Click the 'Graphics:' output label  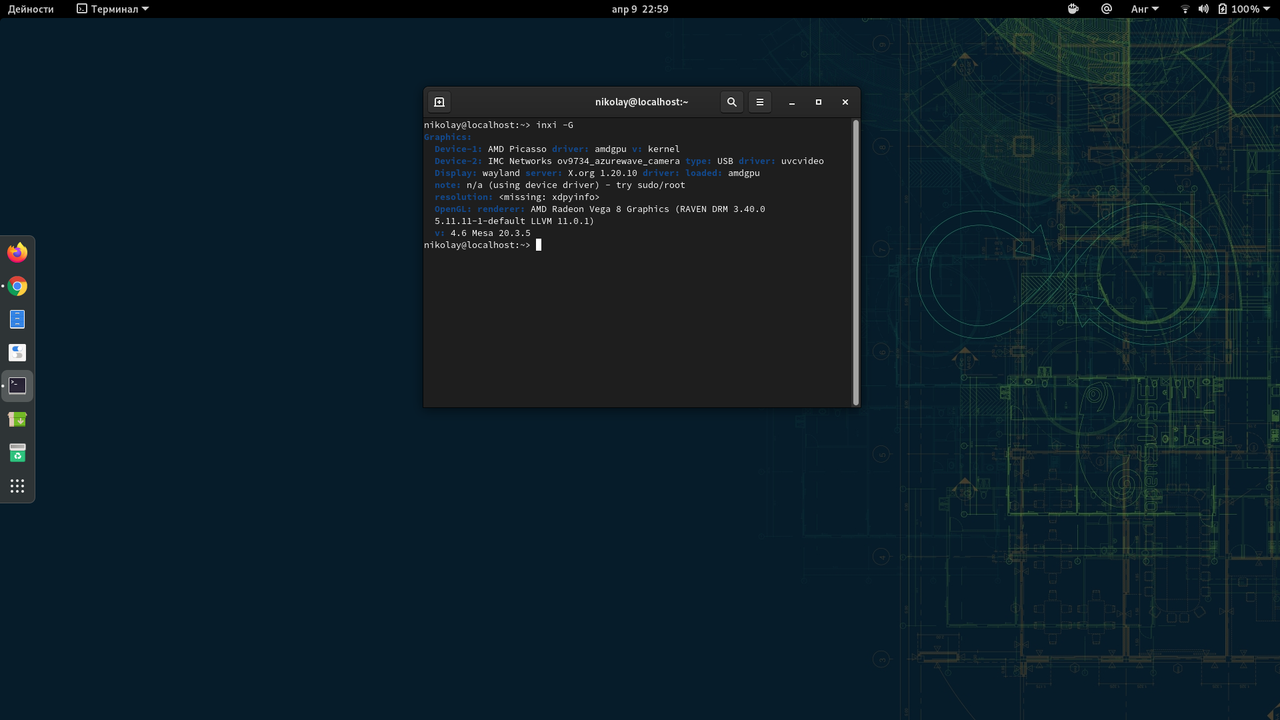[x=447, y=137]
